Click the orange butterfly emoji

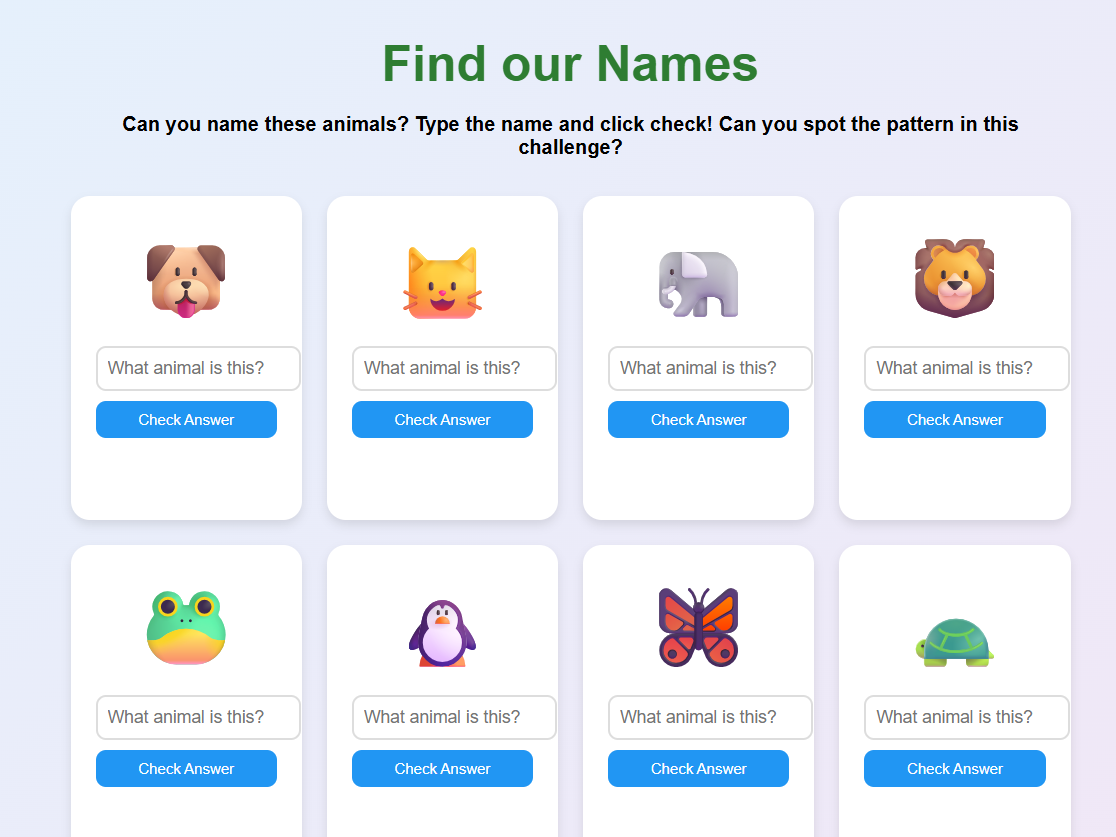pyautogui.click(x=698, y=627)
